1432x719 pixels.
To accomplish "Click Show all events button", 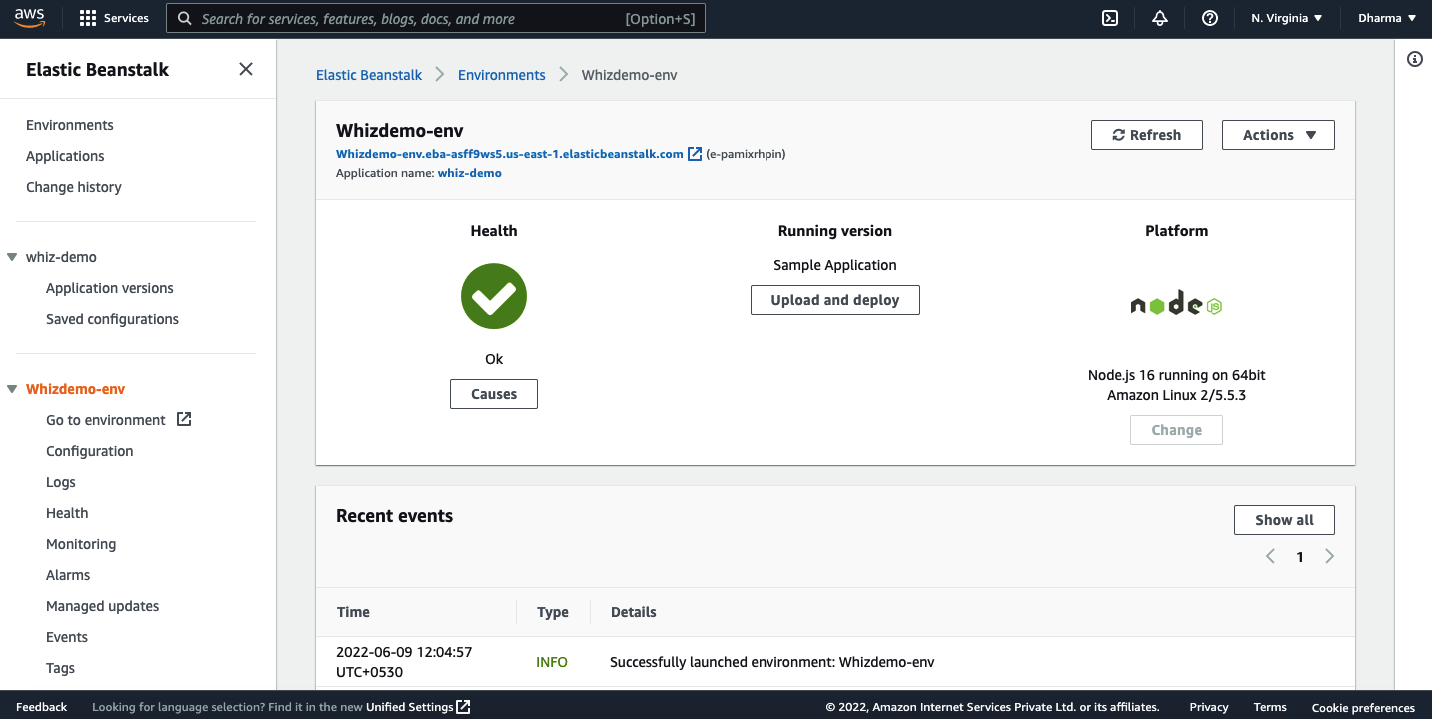I will click(x=1284, y=520).
